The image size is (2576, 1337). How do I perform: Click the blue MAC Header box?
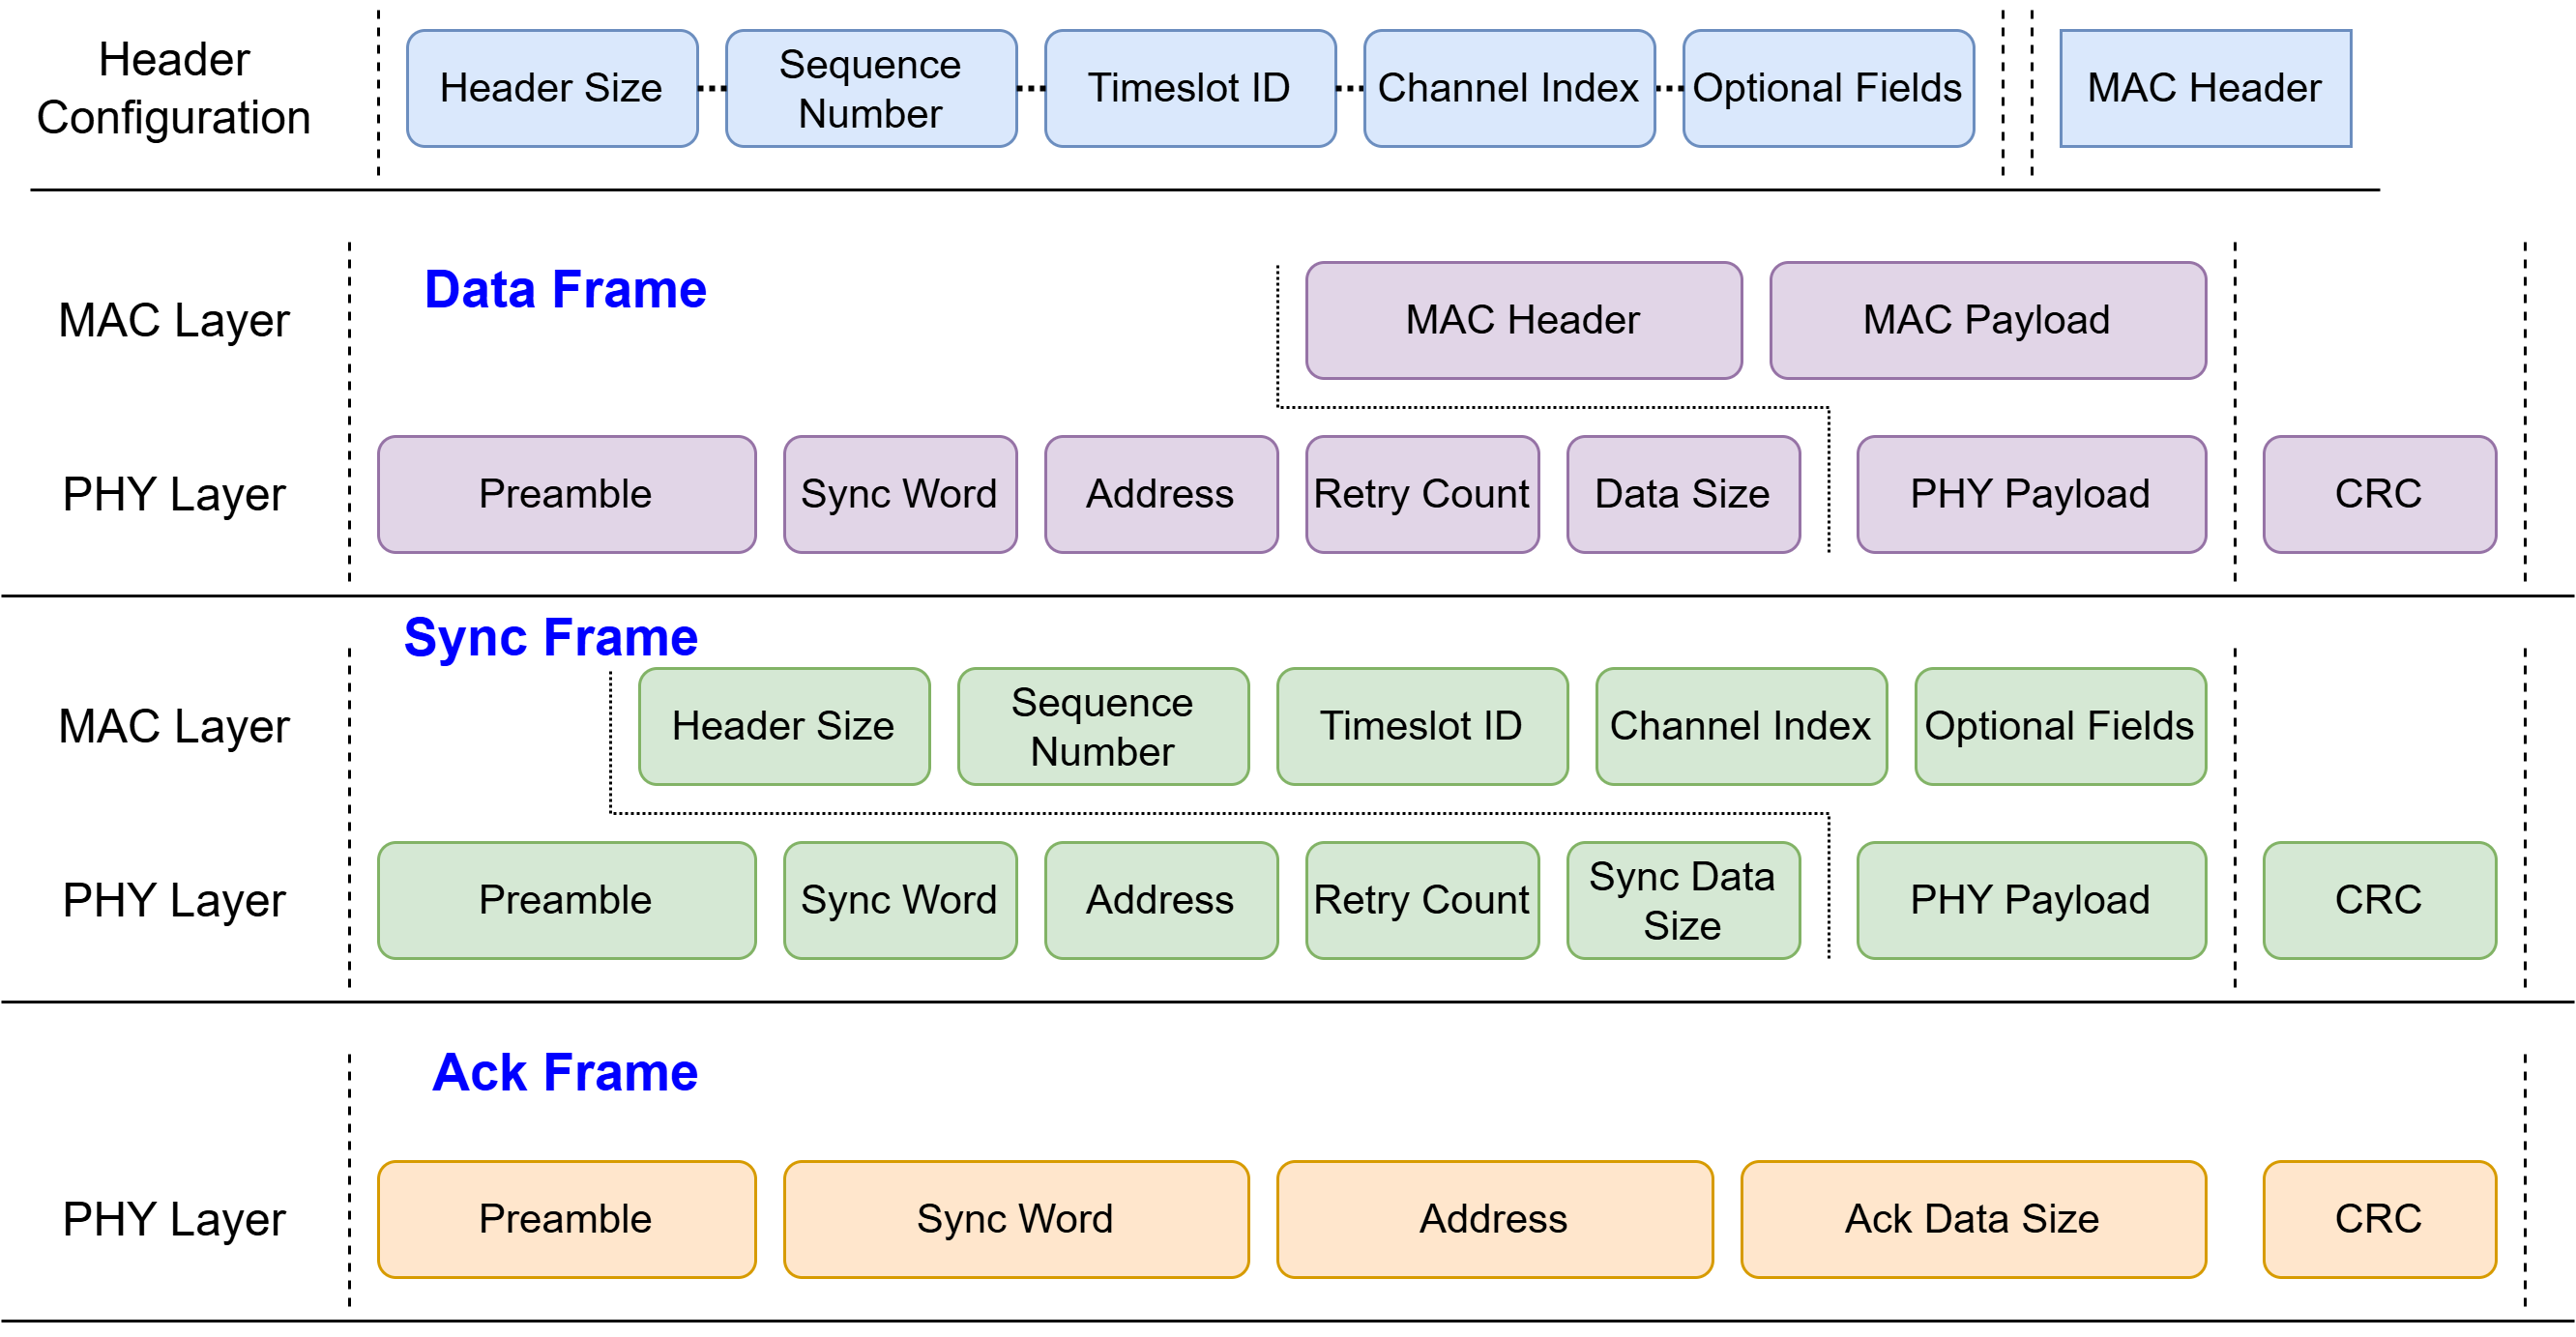click(2205, 88)
